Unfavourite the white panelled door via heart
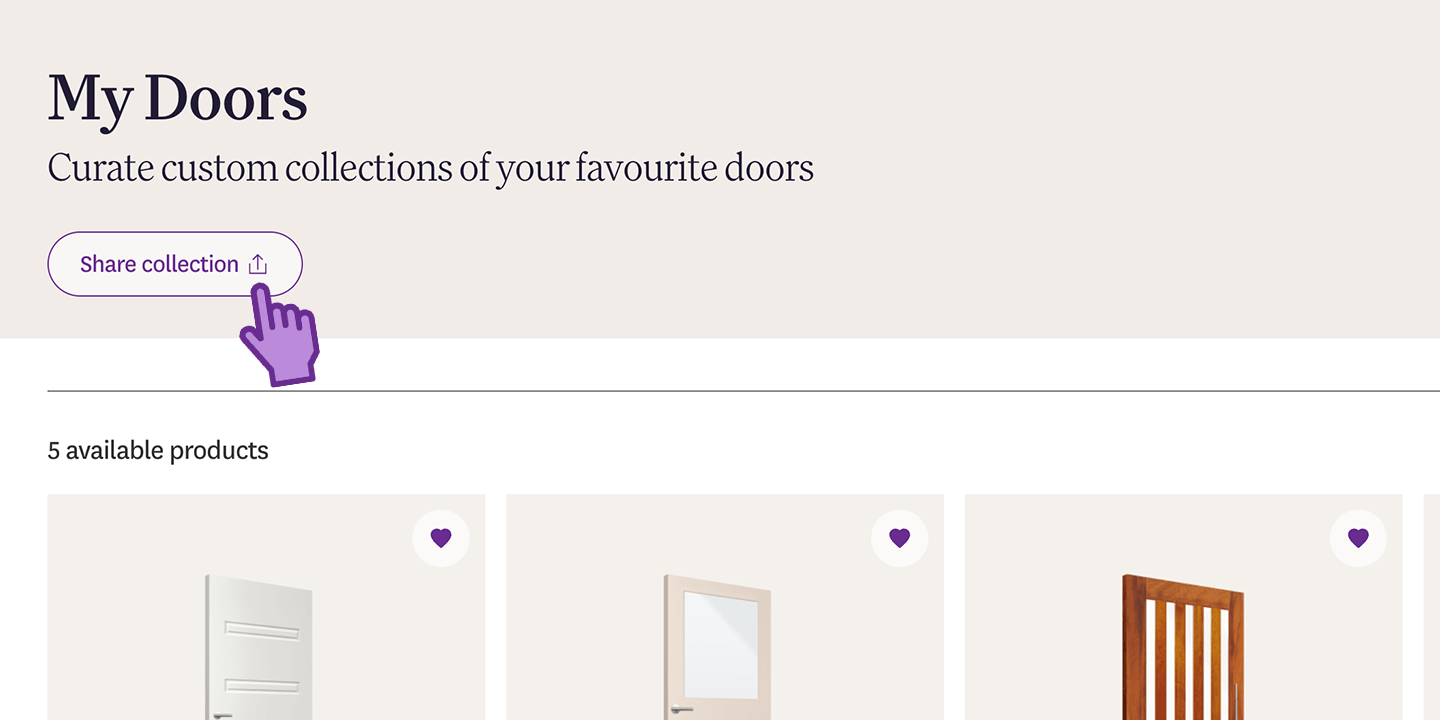The width and height of the screenshot is (1440, 720). [441, 538]
